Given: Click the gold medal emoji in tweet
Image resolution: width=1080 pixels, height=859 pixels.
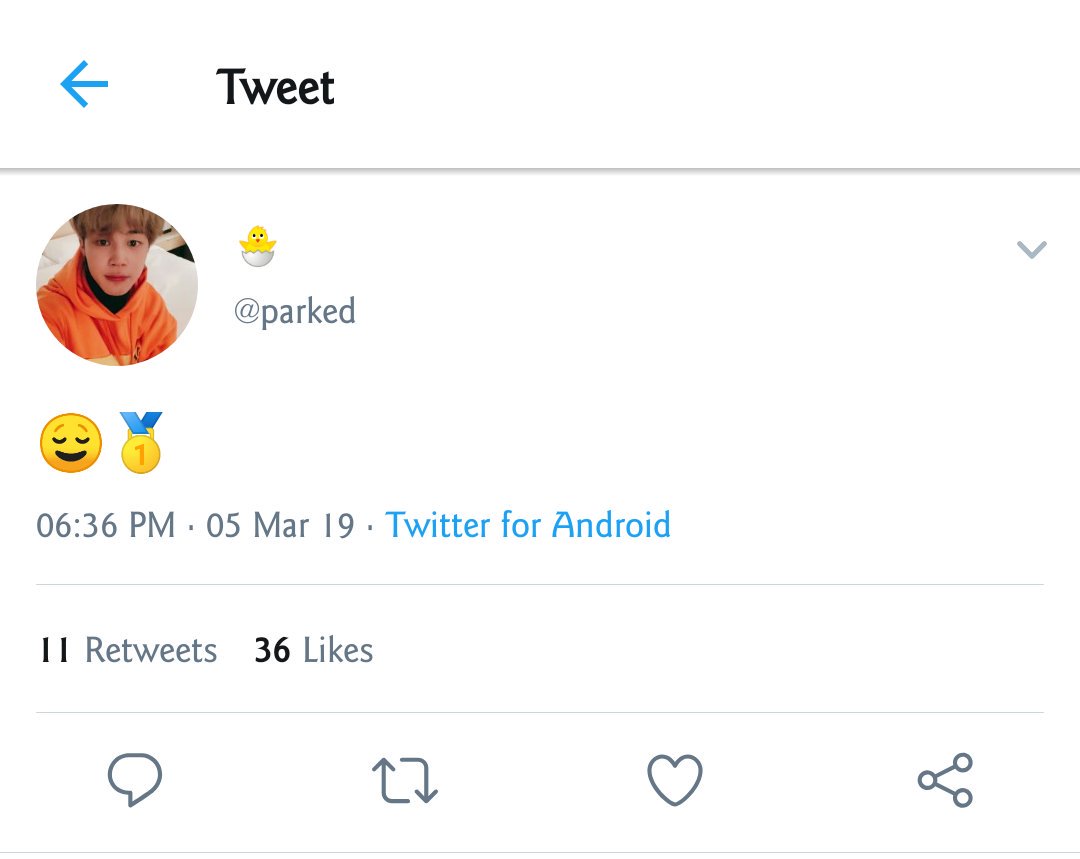Looking at the screenshot, I should click(141, 443).
